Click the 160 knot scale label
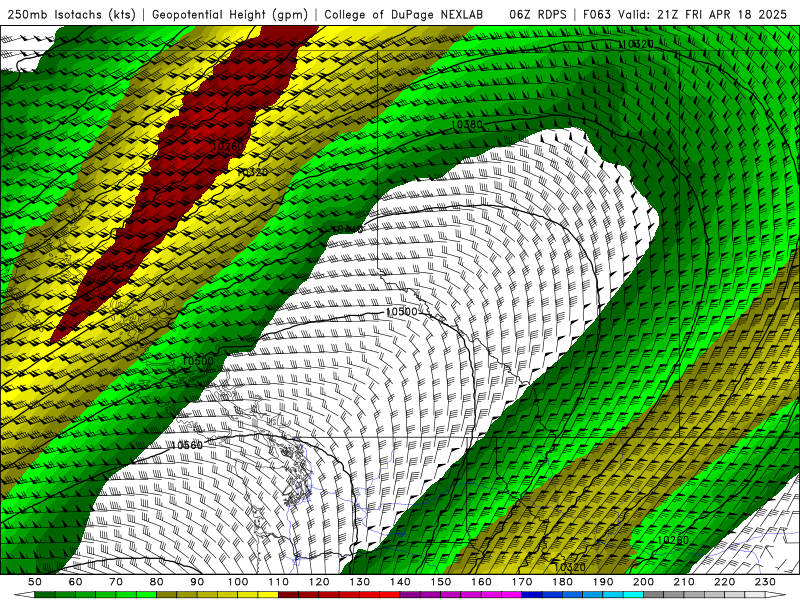Image resolution: width=800 pixels, height=600 pixels. point(481,582)
